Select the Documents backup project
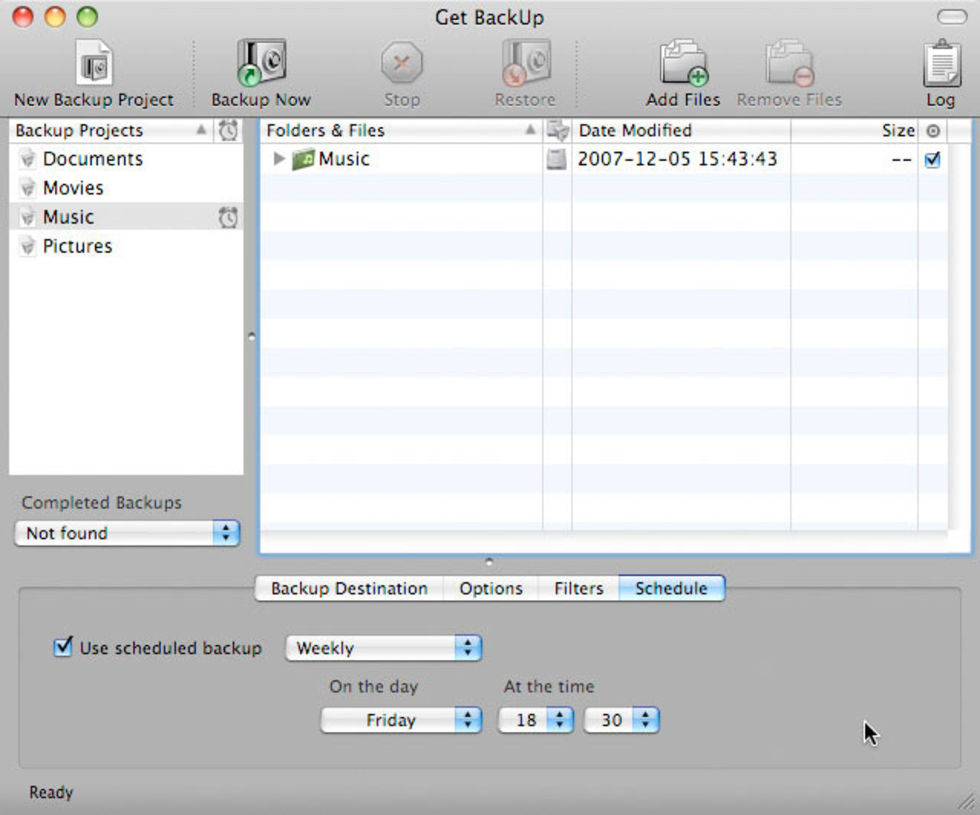The image size is (980, 815). [92, 159]
